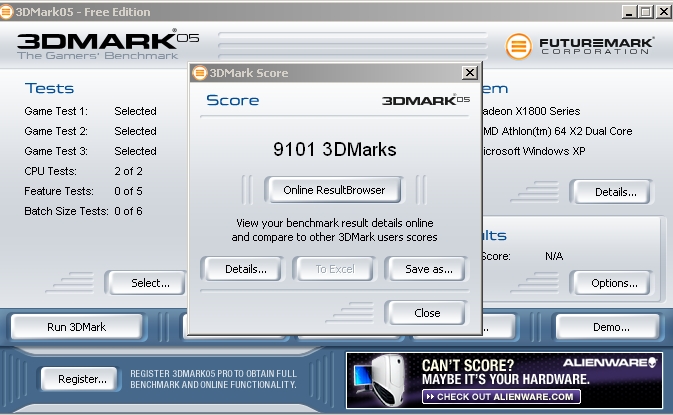Image resolution: width=673 pixels, height=415 pixels.
Task: Click the 9101 3DMarks score text
Action: (x=334, y=149)
